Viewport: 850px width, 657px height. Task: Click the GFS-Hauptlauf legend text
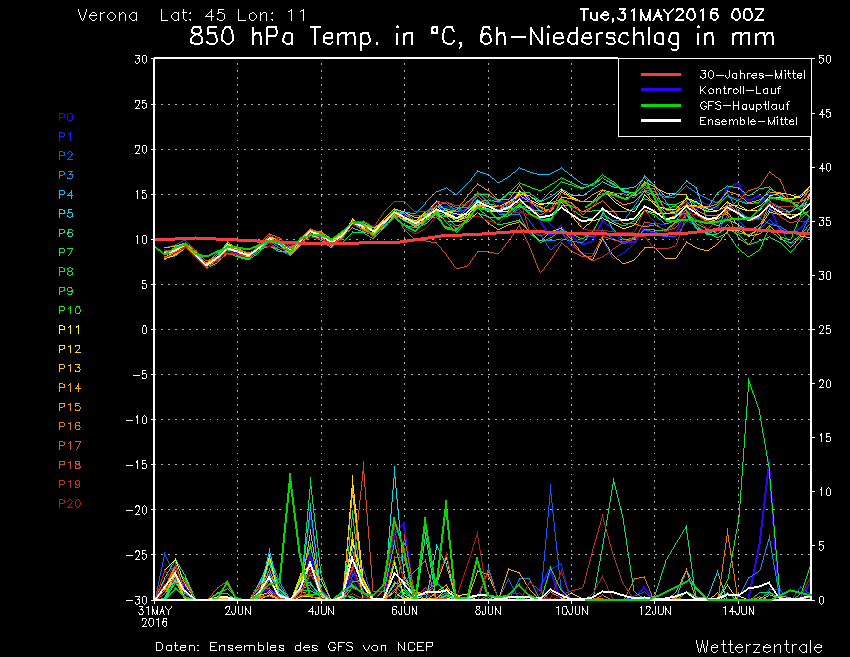(744, 106)
